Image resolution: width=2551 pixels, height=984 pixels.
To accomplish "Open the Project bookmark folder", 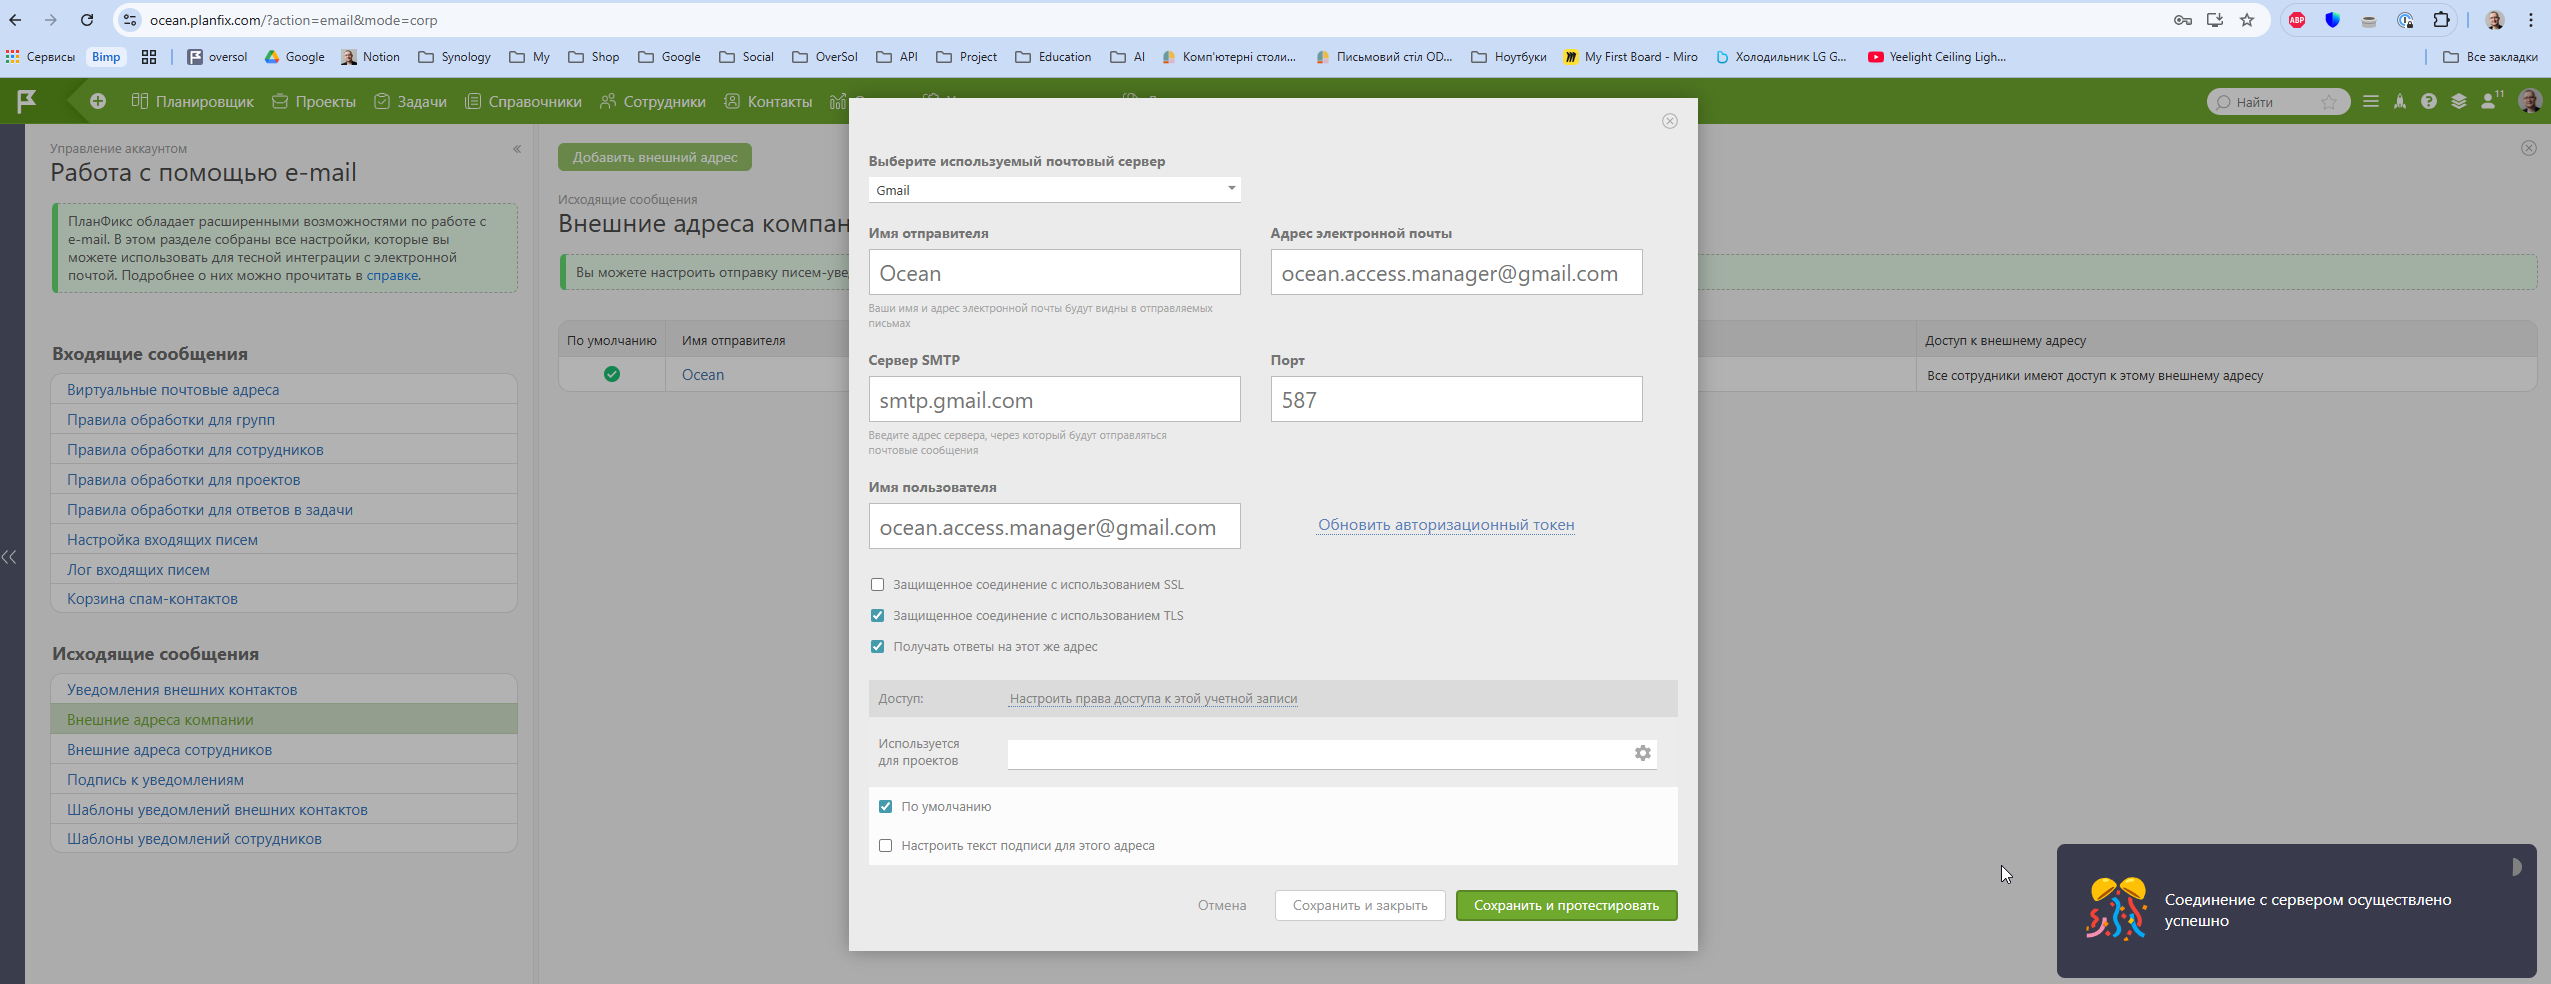I will 966,57.
